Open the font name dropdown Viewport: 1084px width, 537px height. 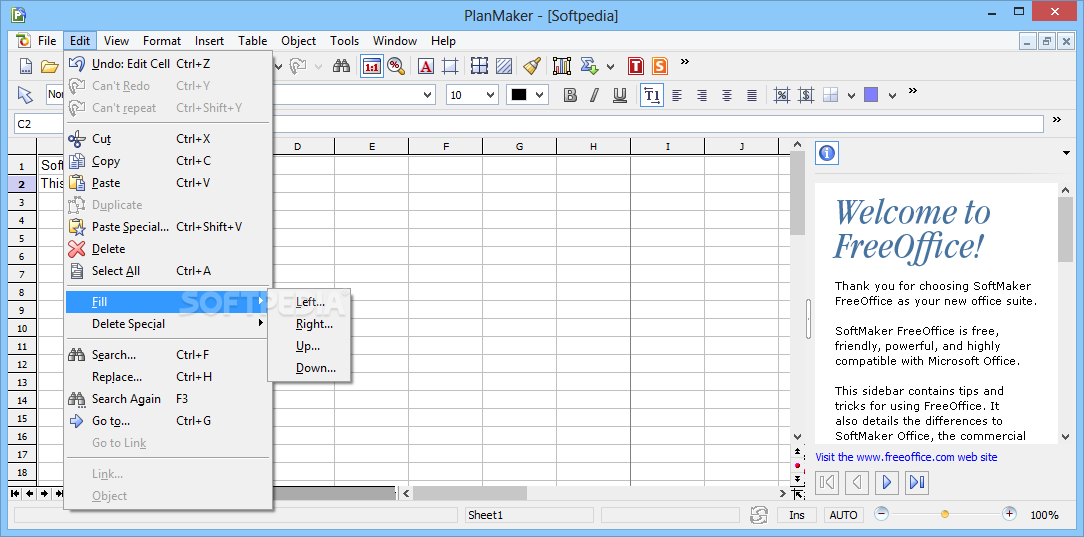[x=428, y=95]
